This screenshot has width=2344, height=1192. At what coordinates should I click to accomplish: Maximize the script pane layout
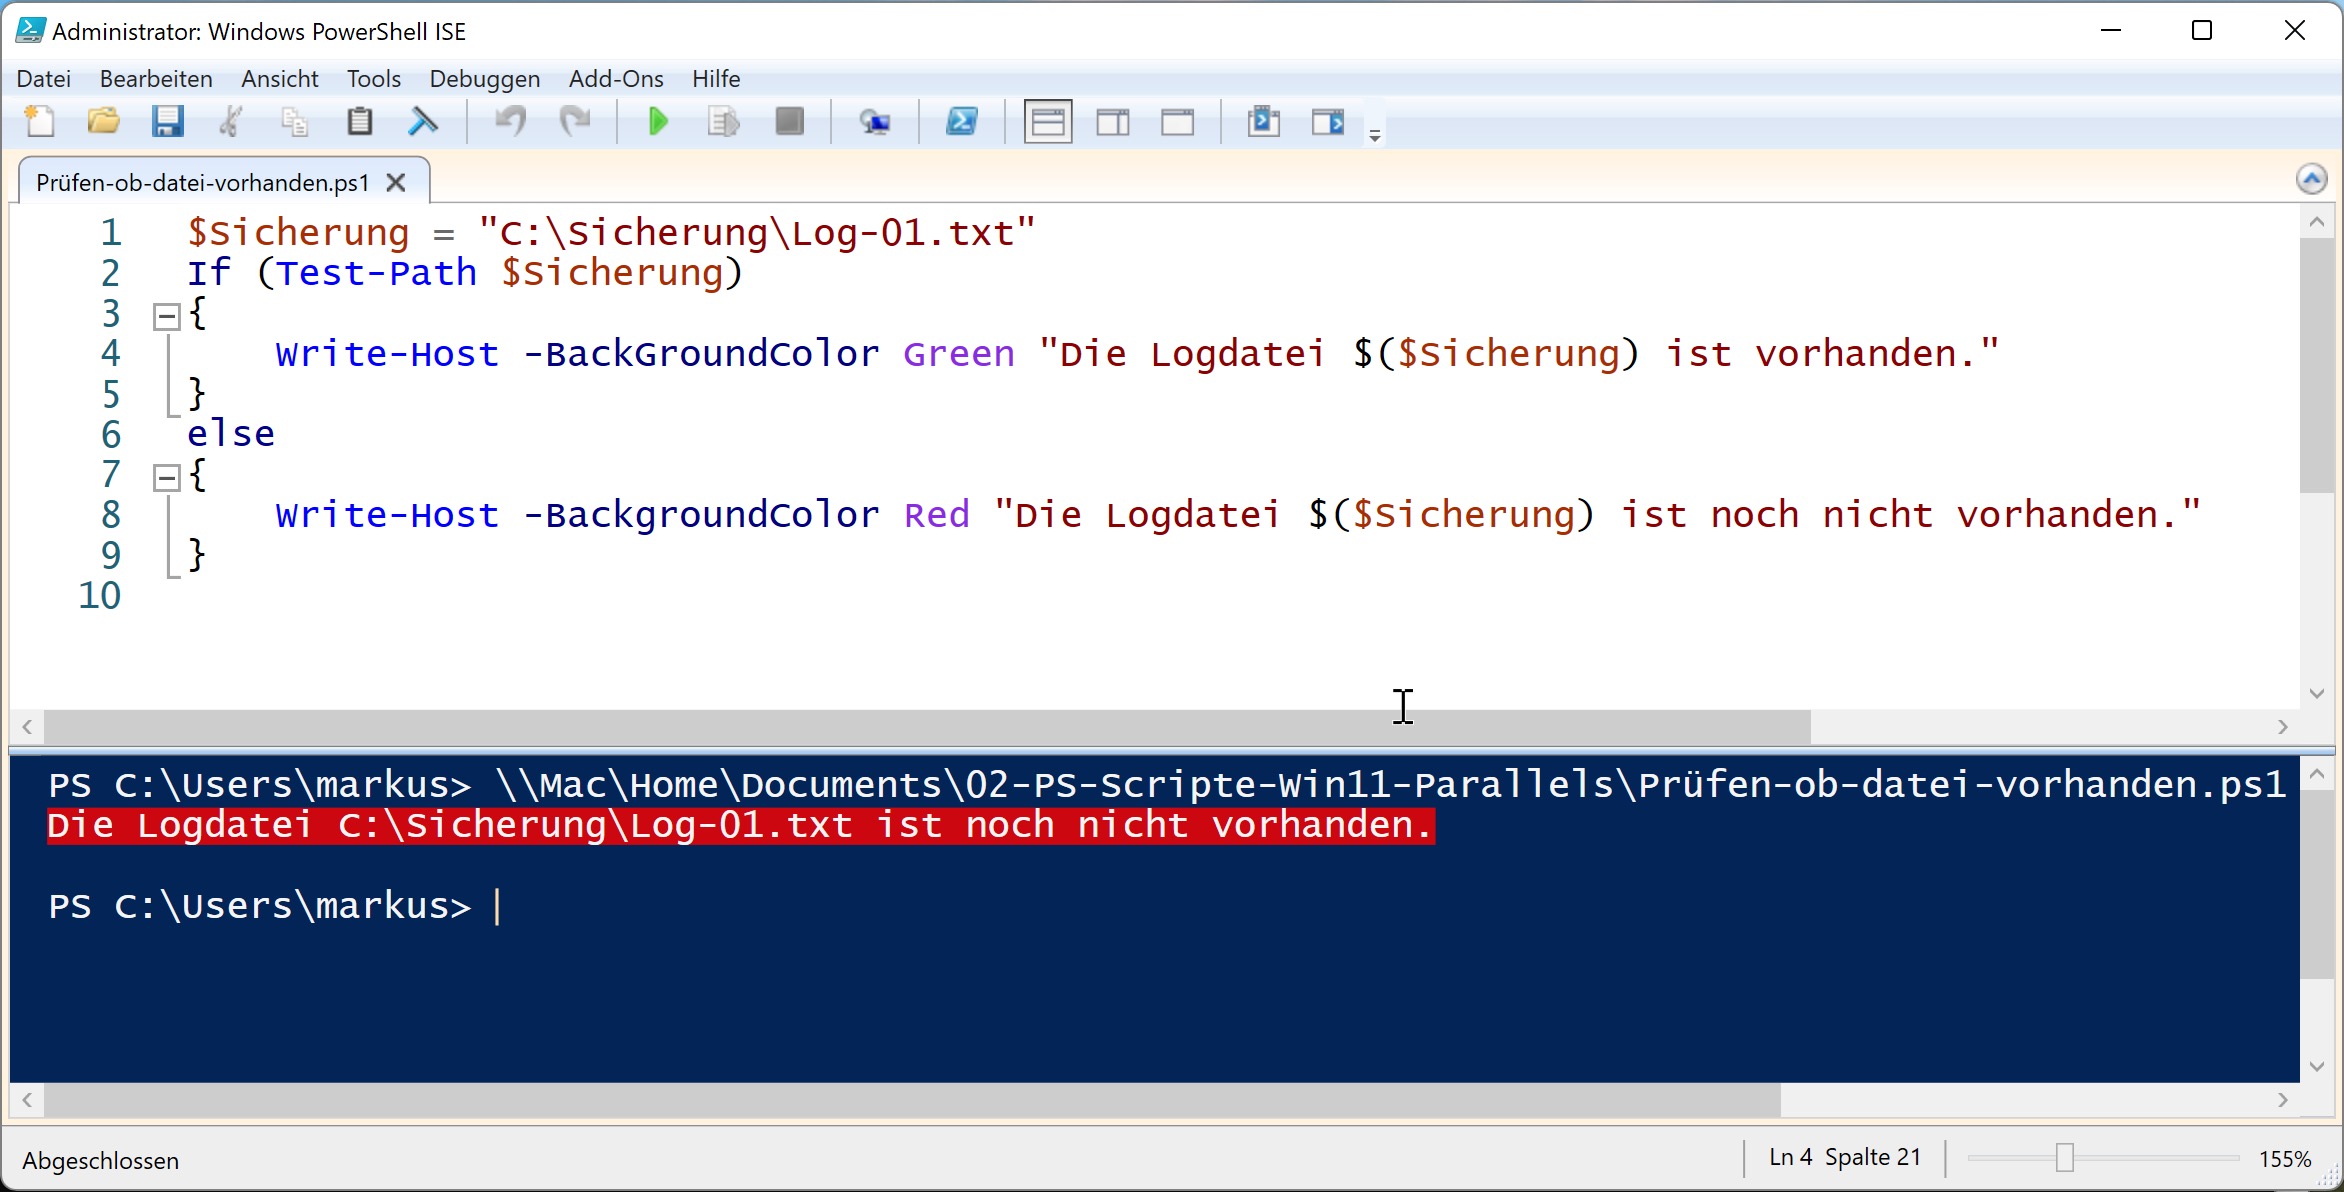[x=1178, y=122]
